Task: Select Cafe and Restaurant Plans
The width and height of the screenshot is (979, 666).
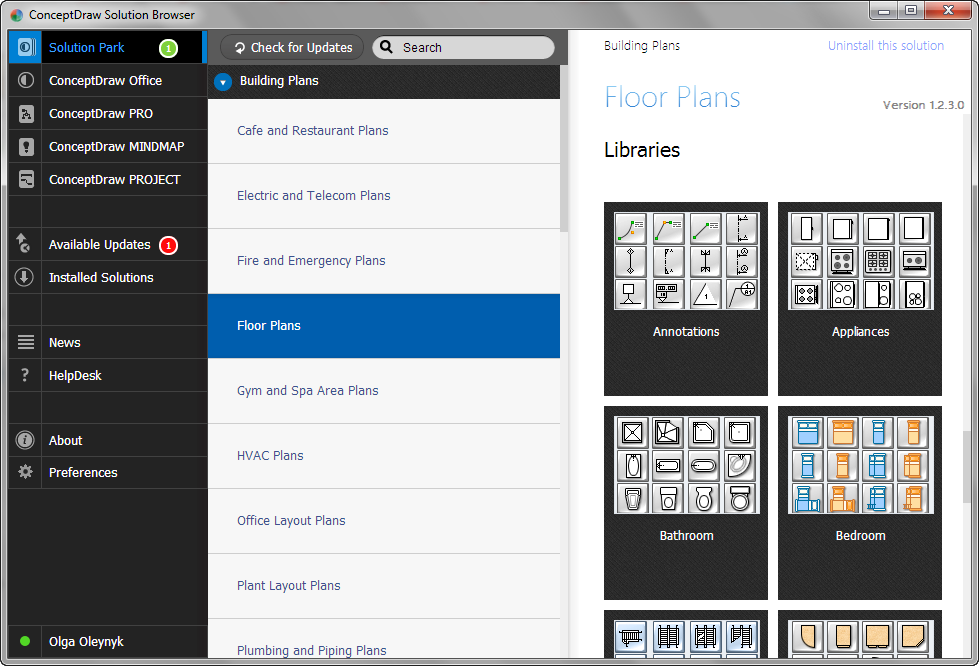Action: [x=383, y=131]
